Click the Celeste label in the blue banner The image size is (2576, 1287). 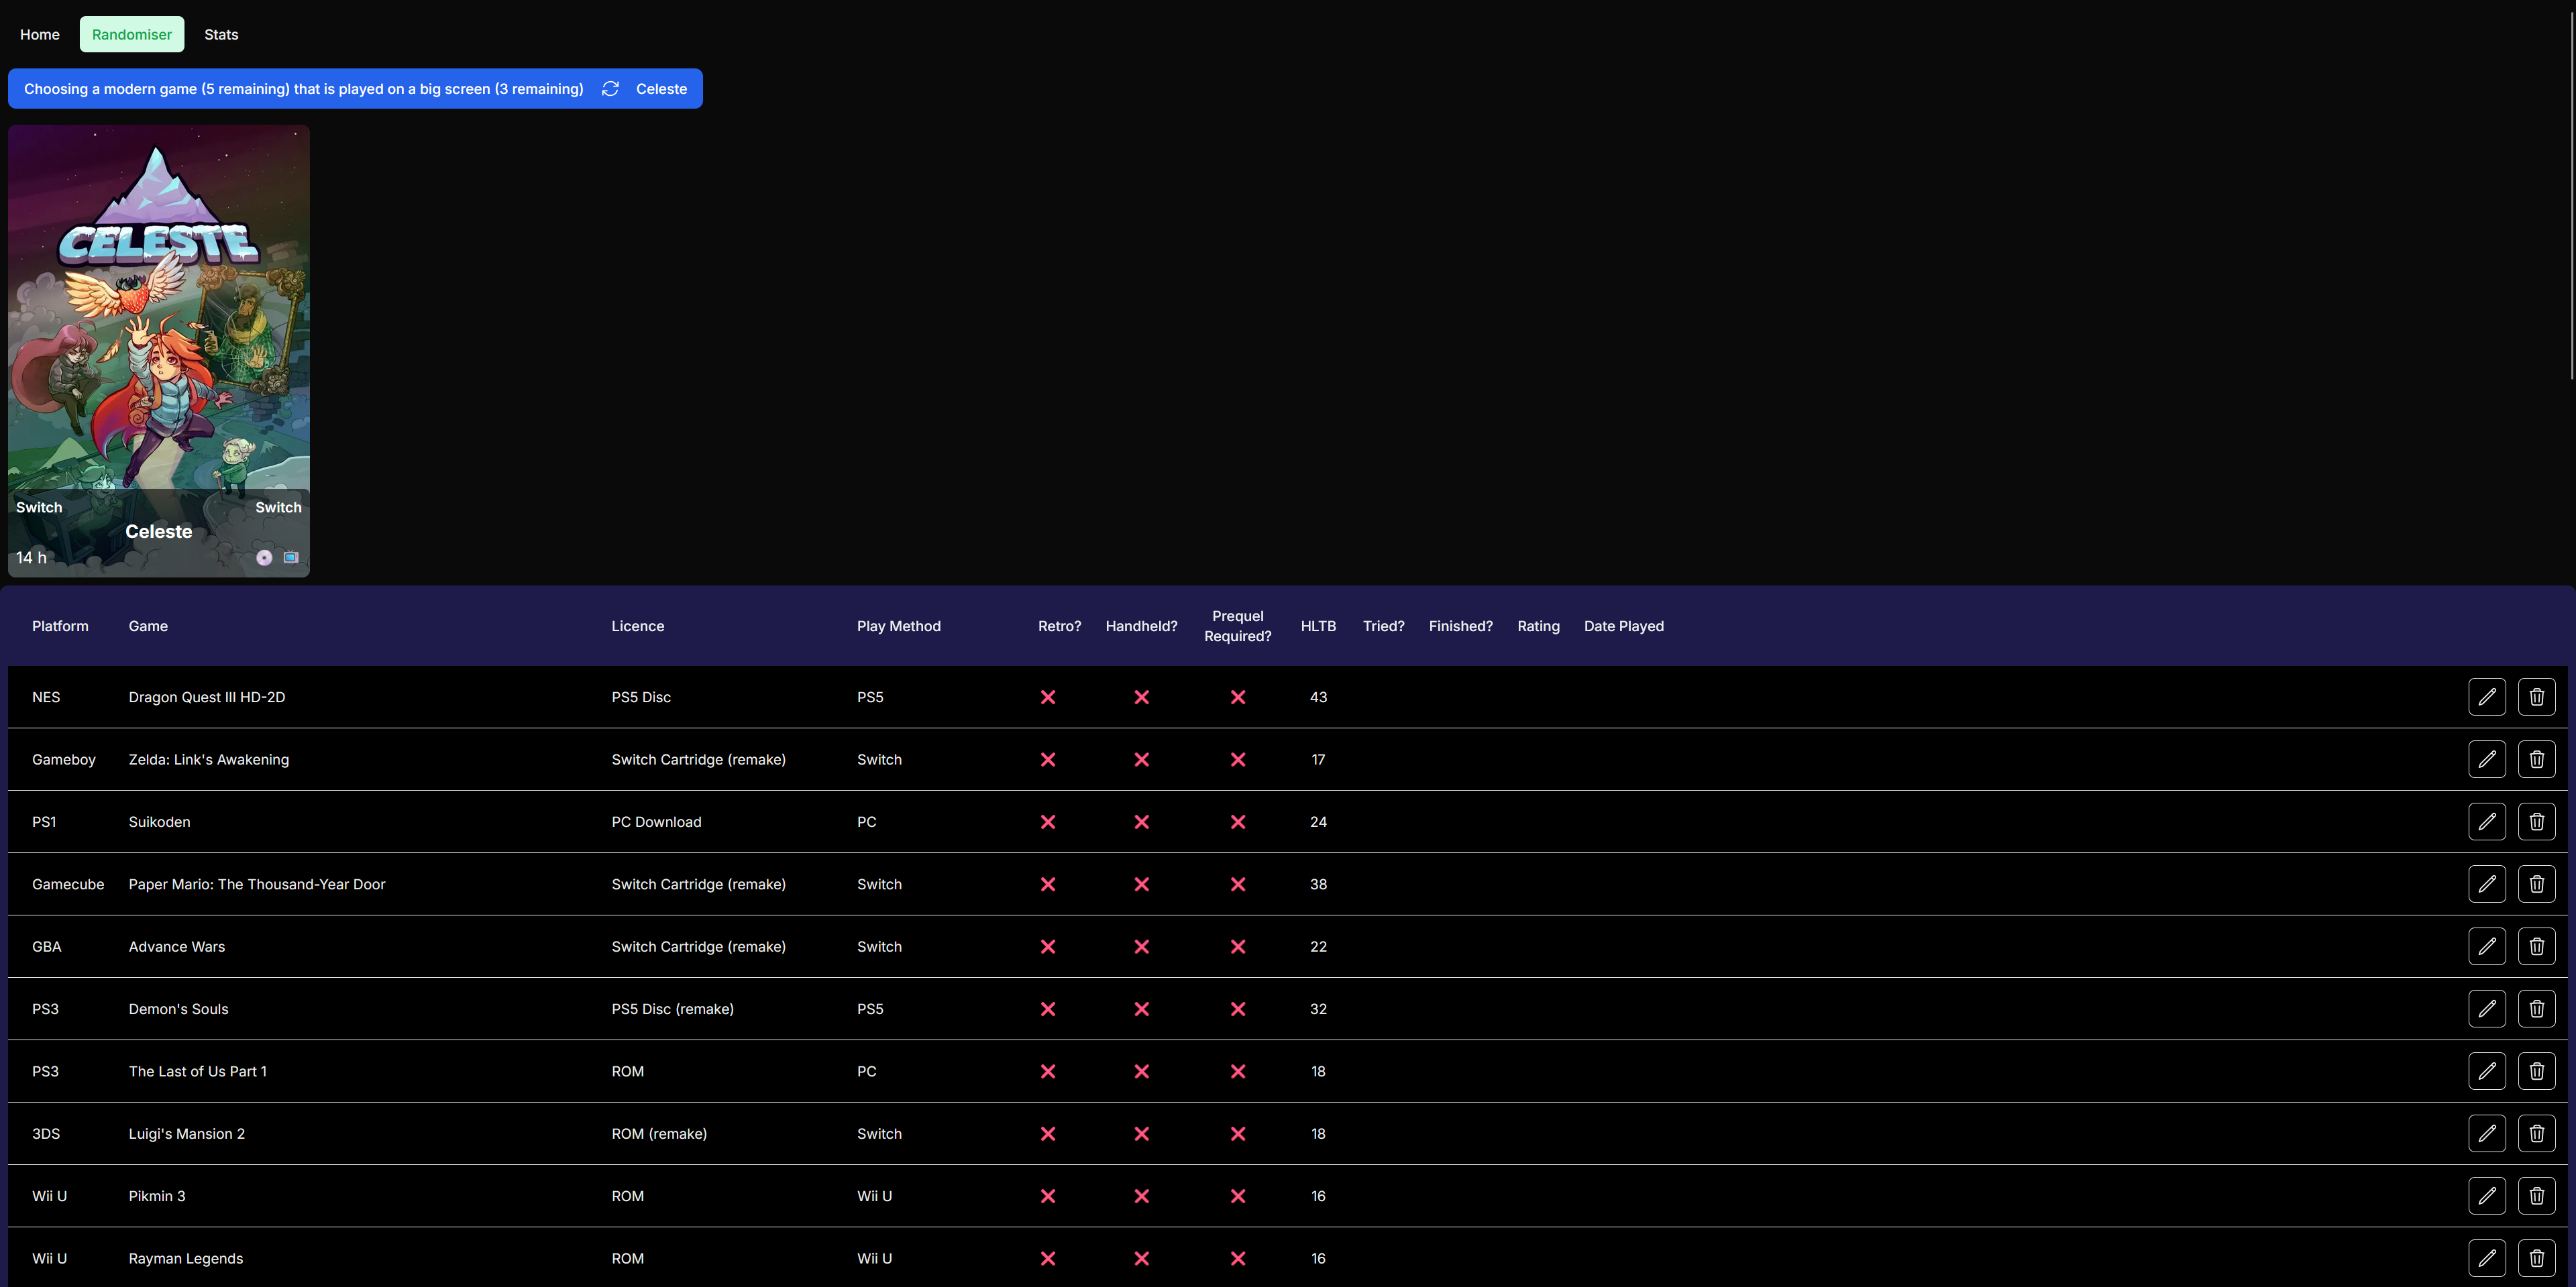[662, 89]
